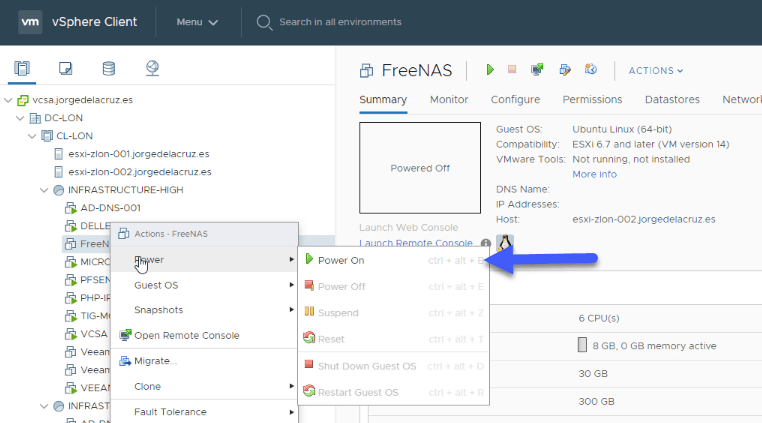Switch to the Permissions tab
762x423 pixels.
(x=592, y=100)
